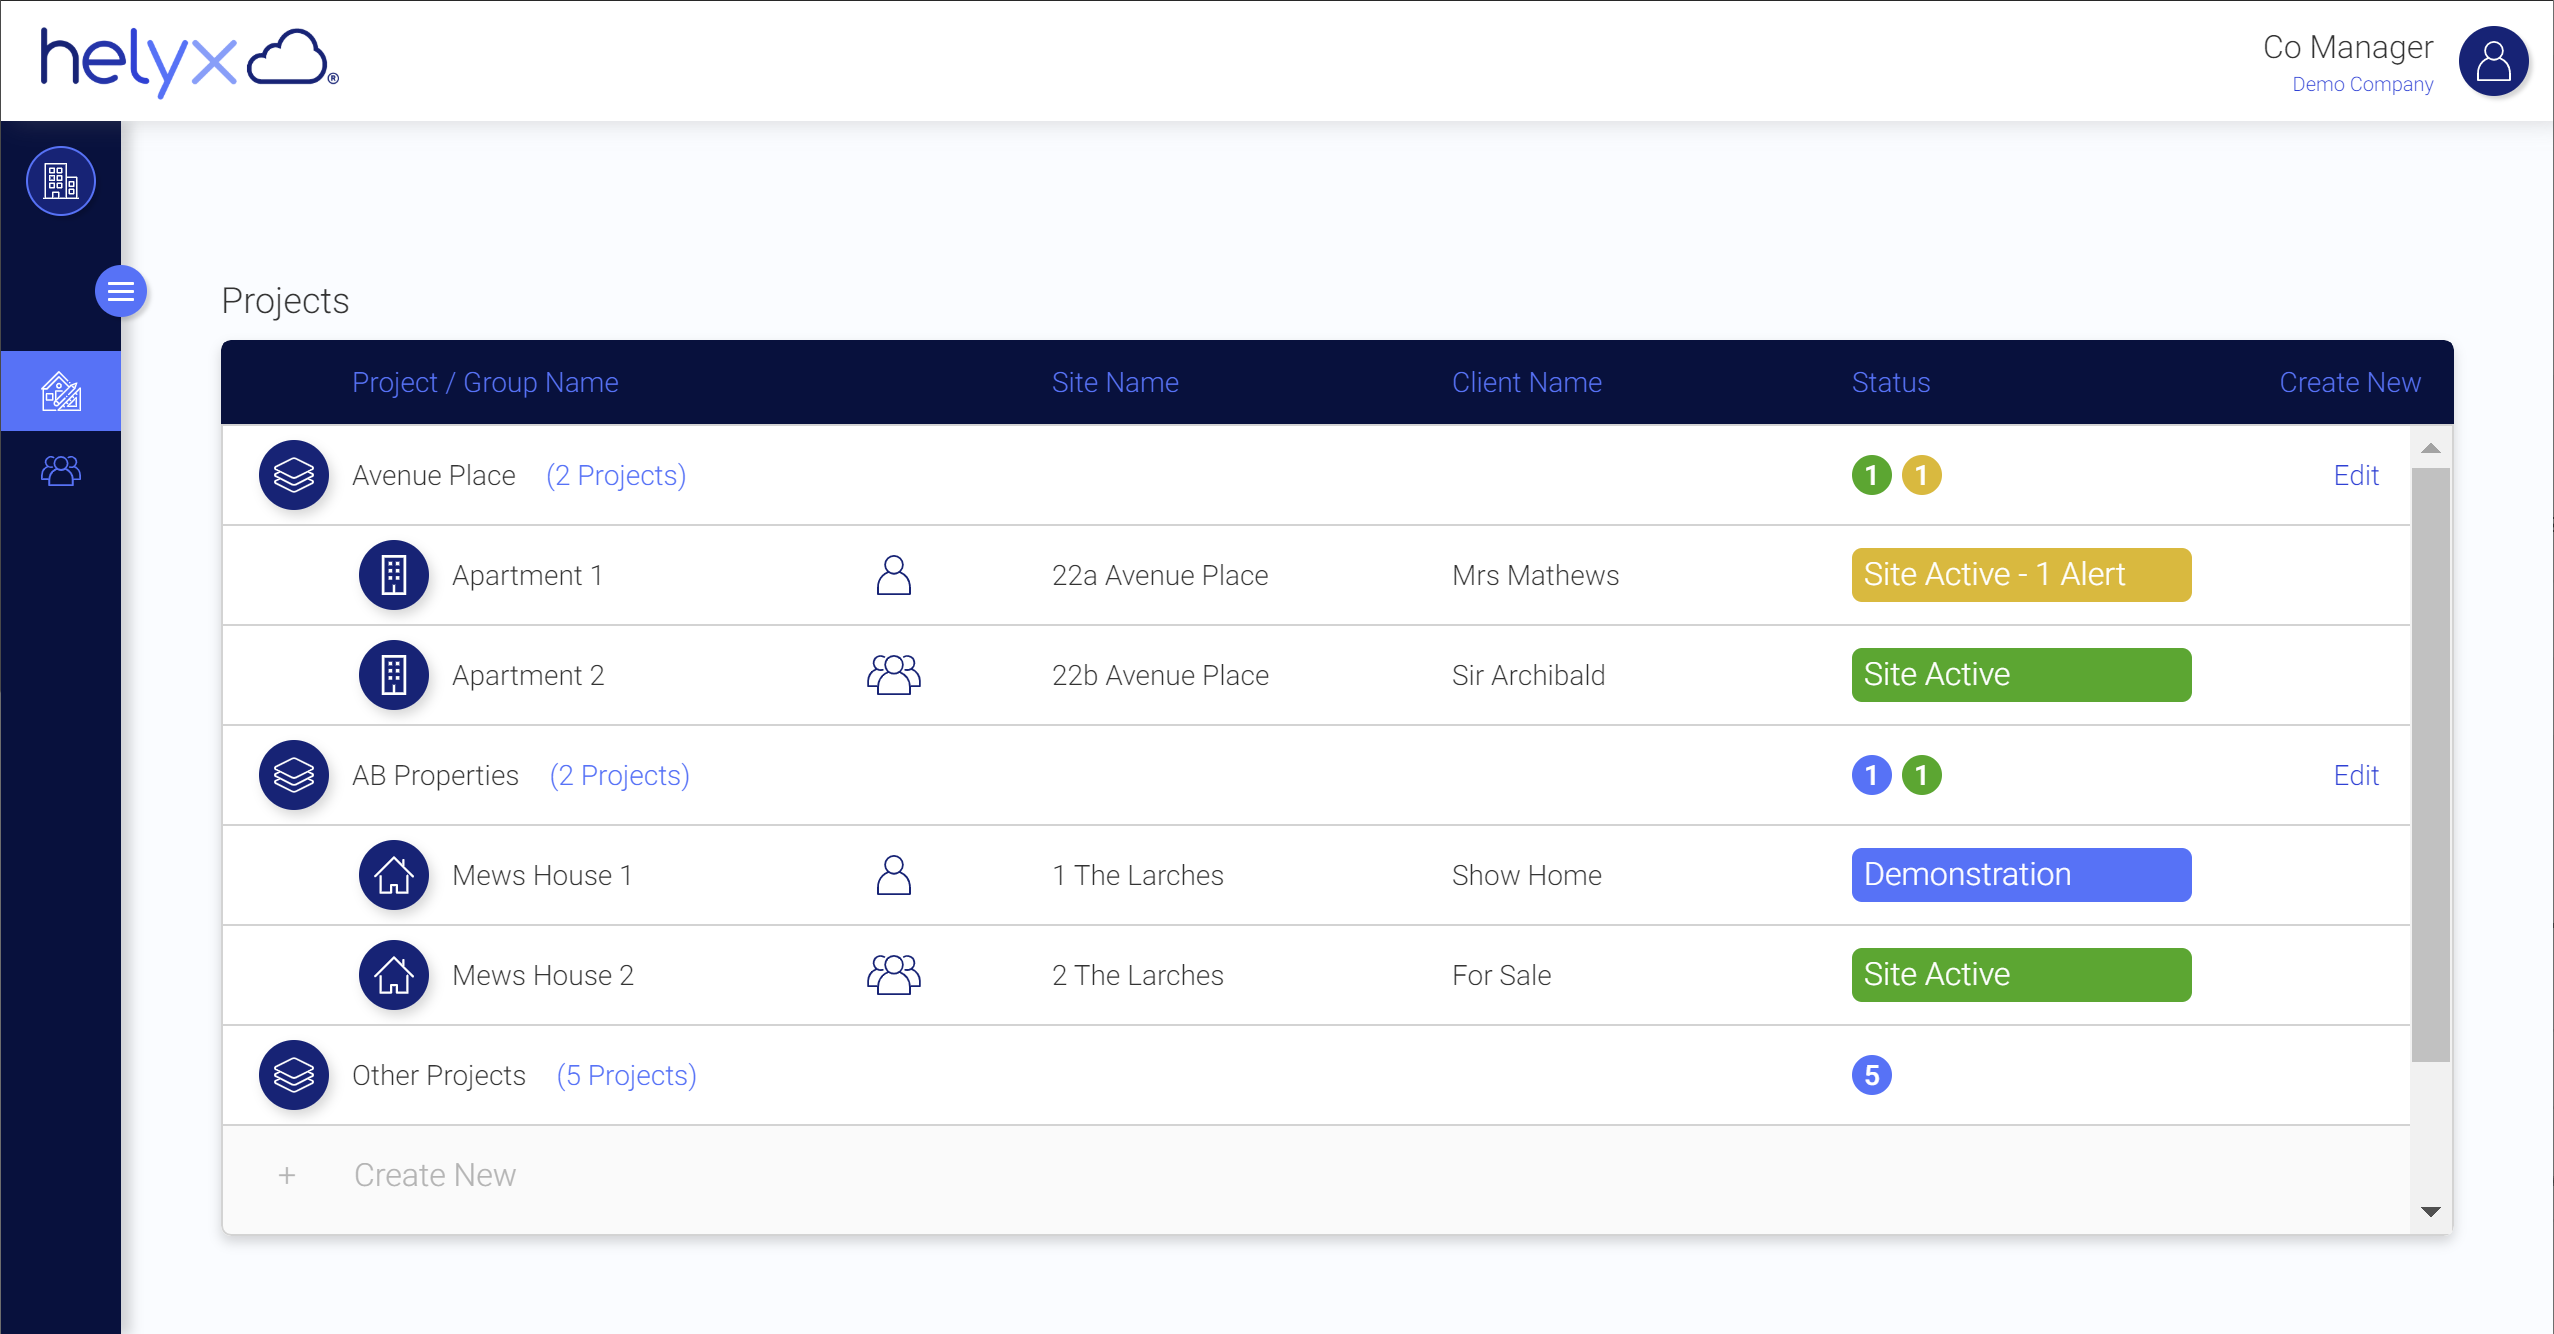Viewport: 2554px width, 1334px height.
Task: Click the projects table scrollbar thumb
Action: coord(2431,764)
